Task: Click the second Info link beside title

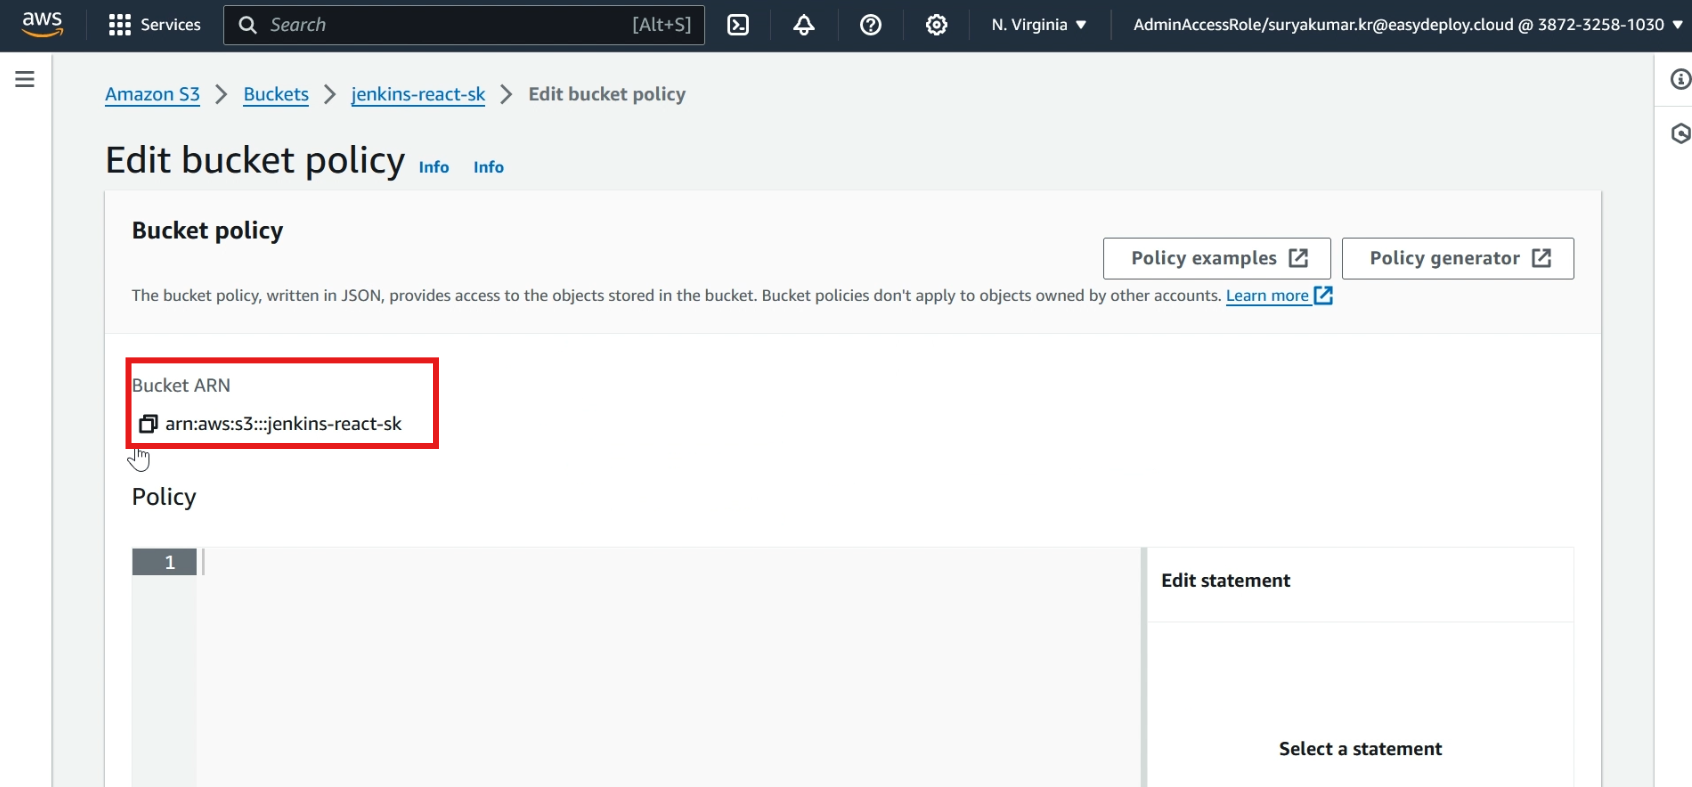Action: [x=489, y=167]
